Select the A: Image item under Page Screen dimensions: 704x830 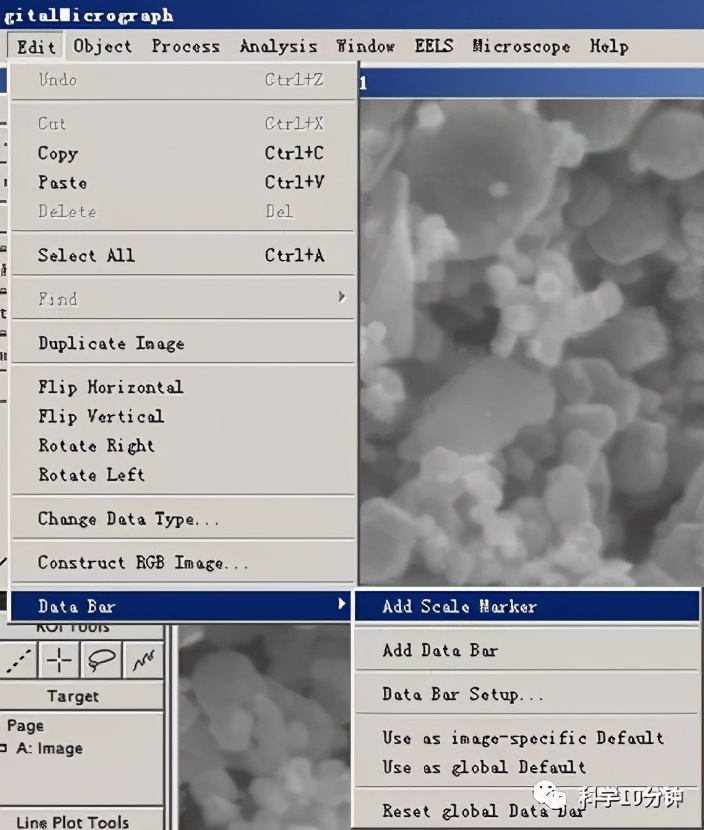(49, 748)
